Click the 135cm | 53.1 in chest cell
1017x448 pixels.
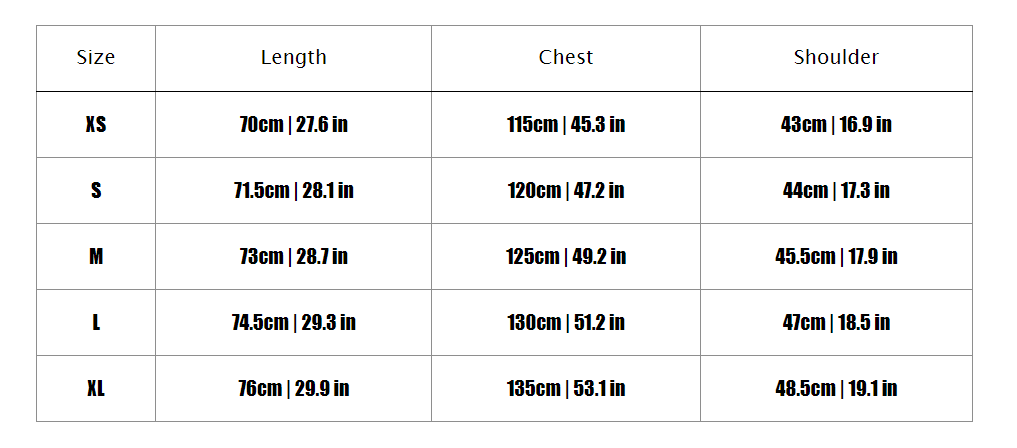pos(566,389)
